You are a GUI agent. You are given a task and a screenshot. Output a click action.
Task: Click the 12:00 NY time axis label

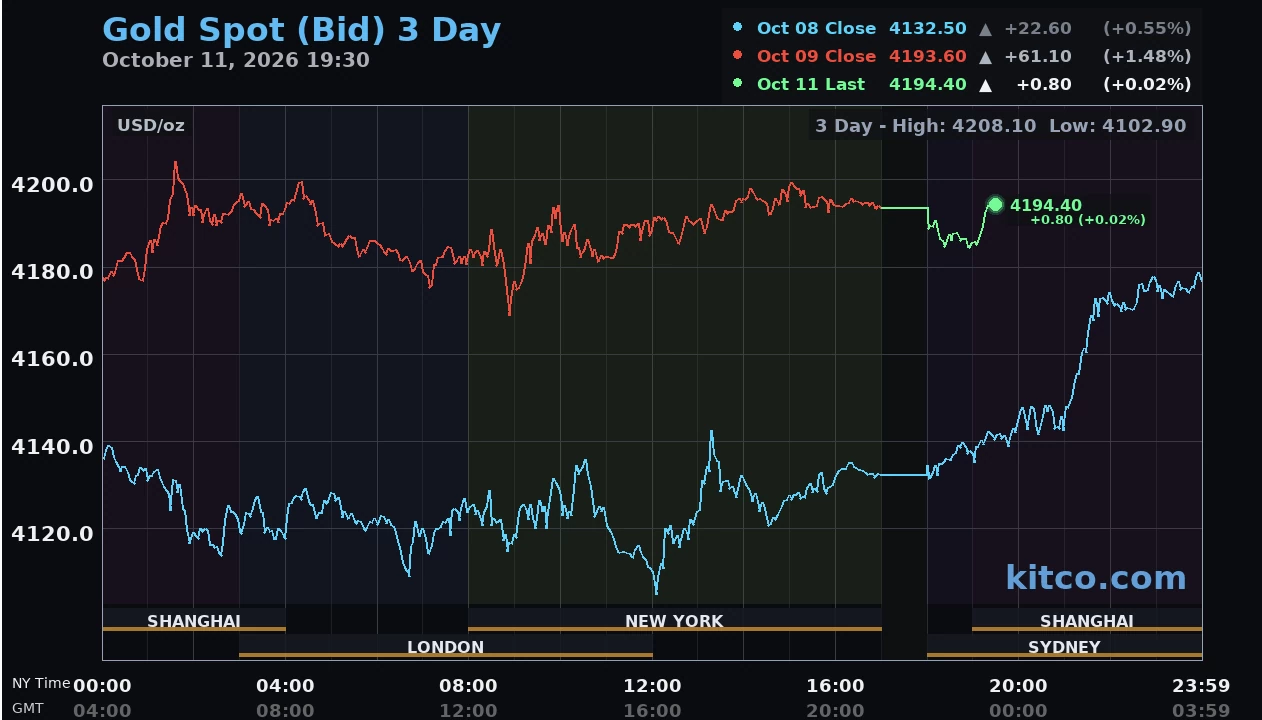(652, 686)
